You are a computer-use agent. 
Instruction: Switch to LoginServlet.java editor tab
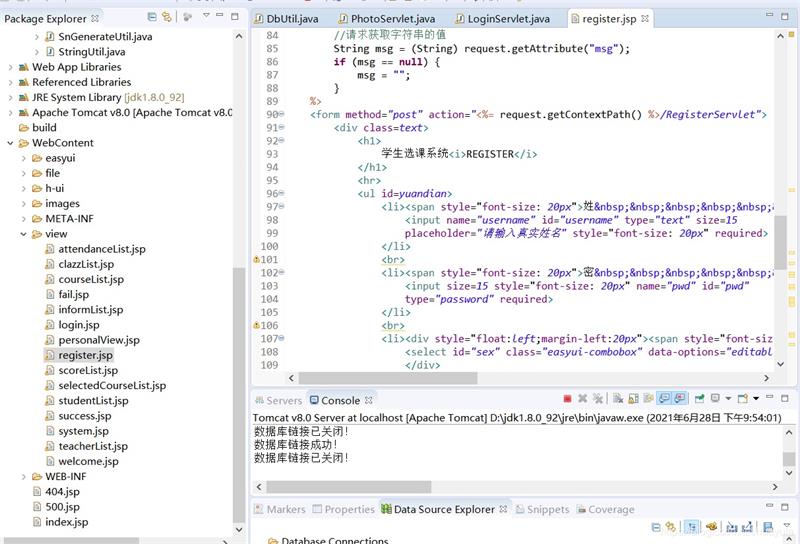(x=503, y=19)
